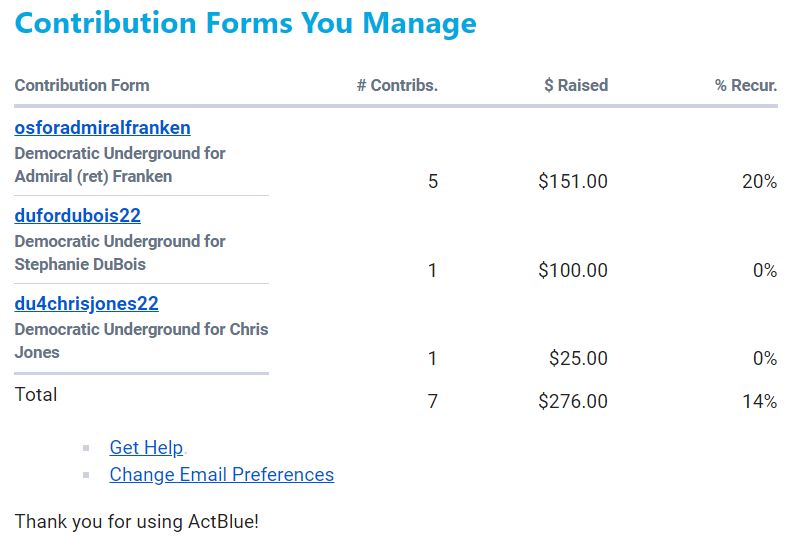Click the Thank you for using ActBlue text
The height and width of the screenshot is (539, 792).
pyautogui.click(x=136, y=522)
